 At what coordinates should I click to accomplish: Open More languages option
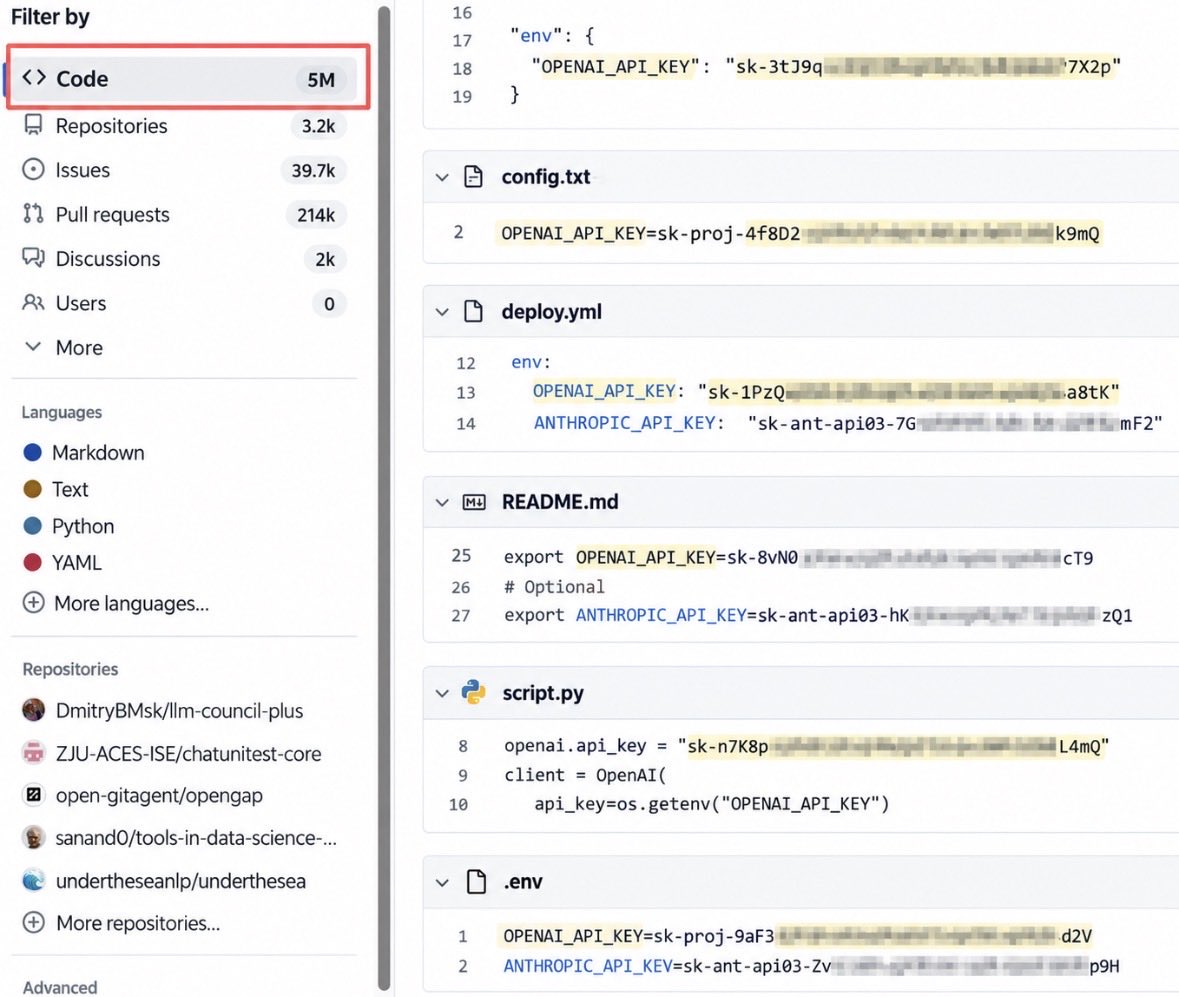click(131, 603)
